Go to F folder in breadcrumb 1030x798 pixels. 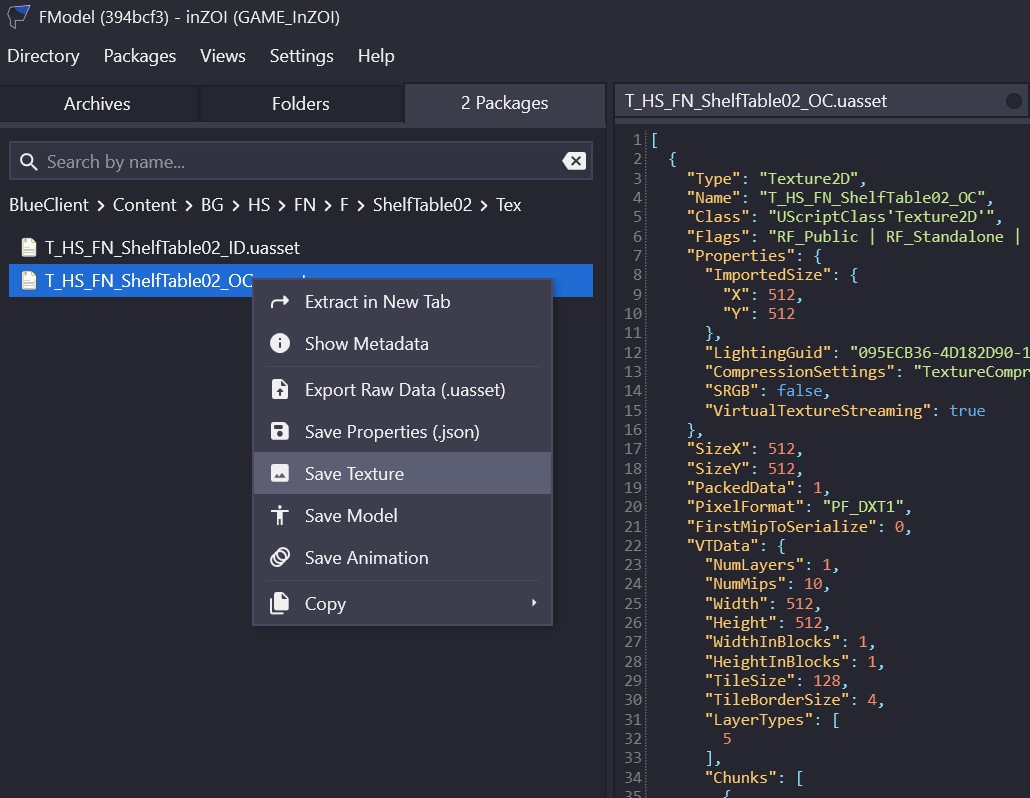point(344,205)
